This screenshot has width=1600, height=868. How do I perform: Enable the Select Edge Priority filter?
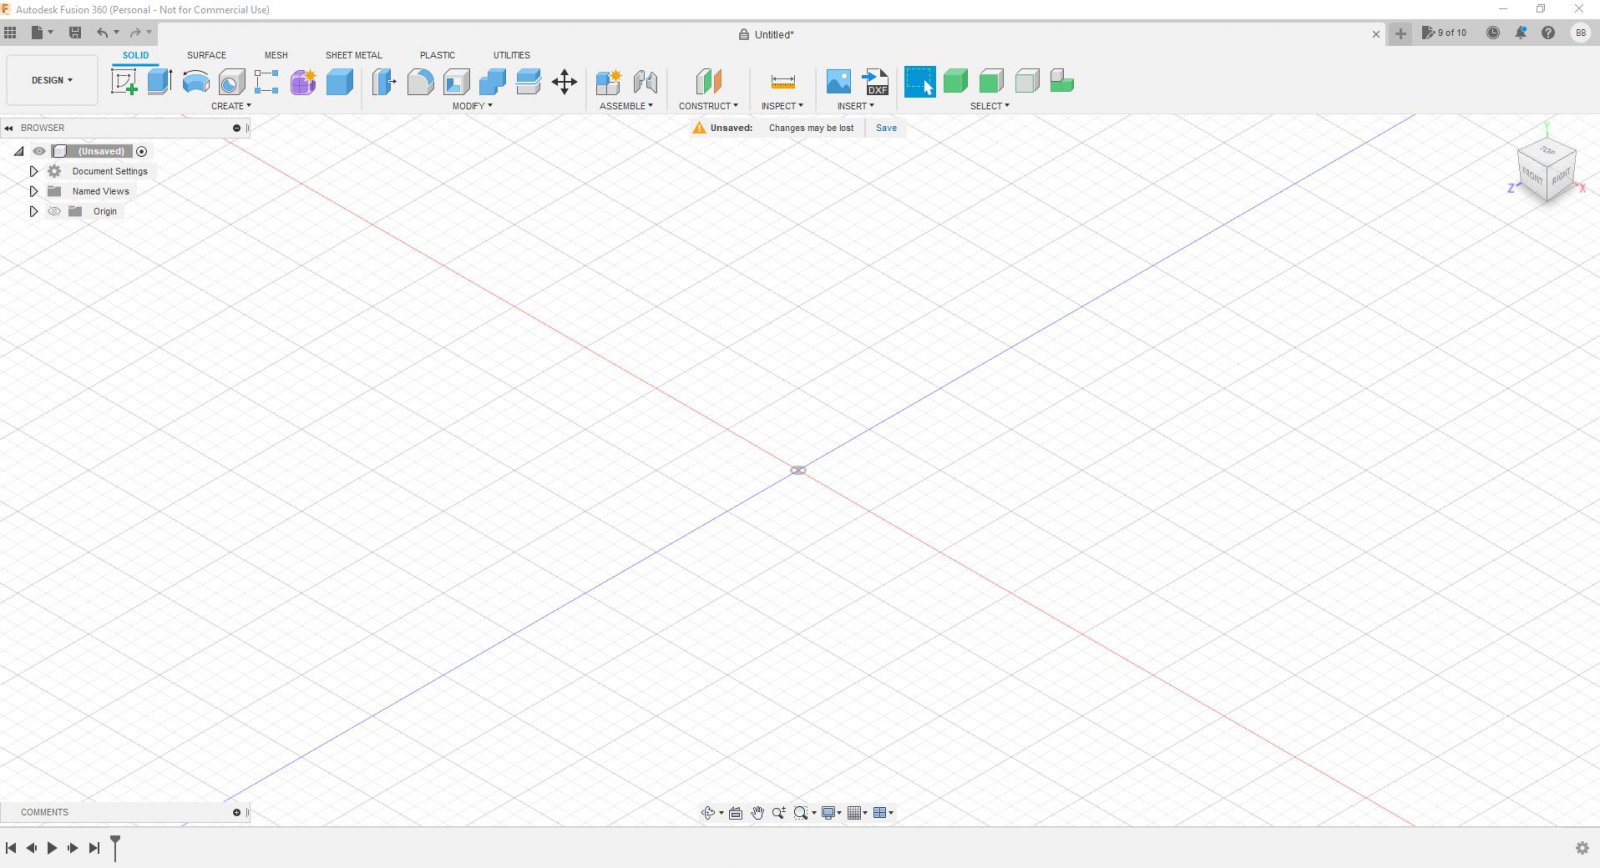(x=1027, y=82)
